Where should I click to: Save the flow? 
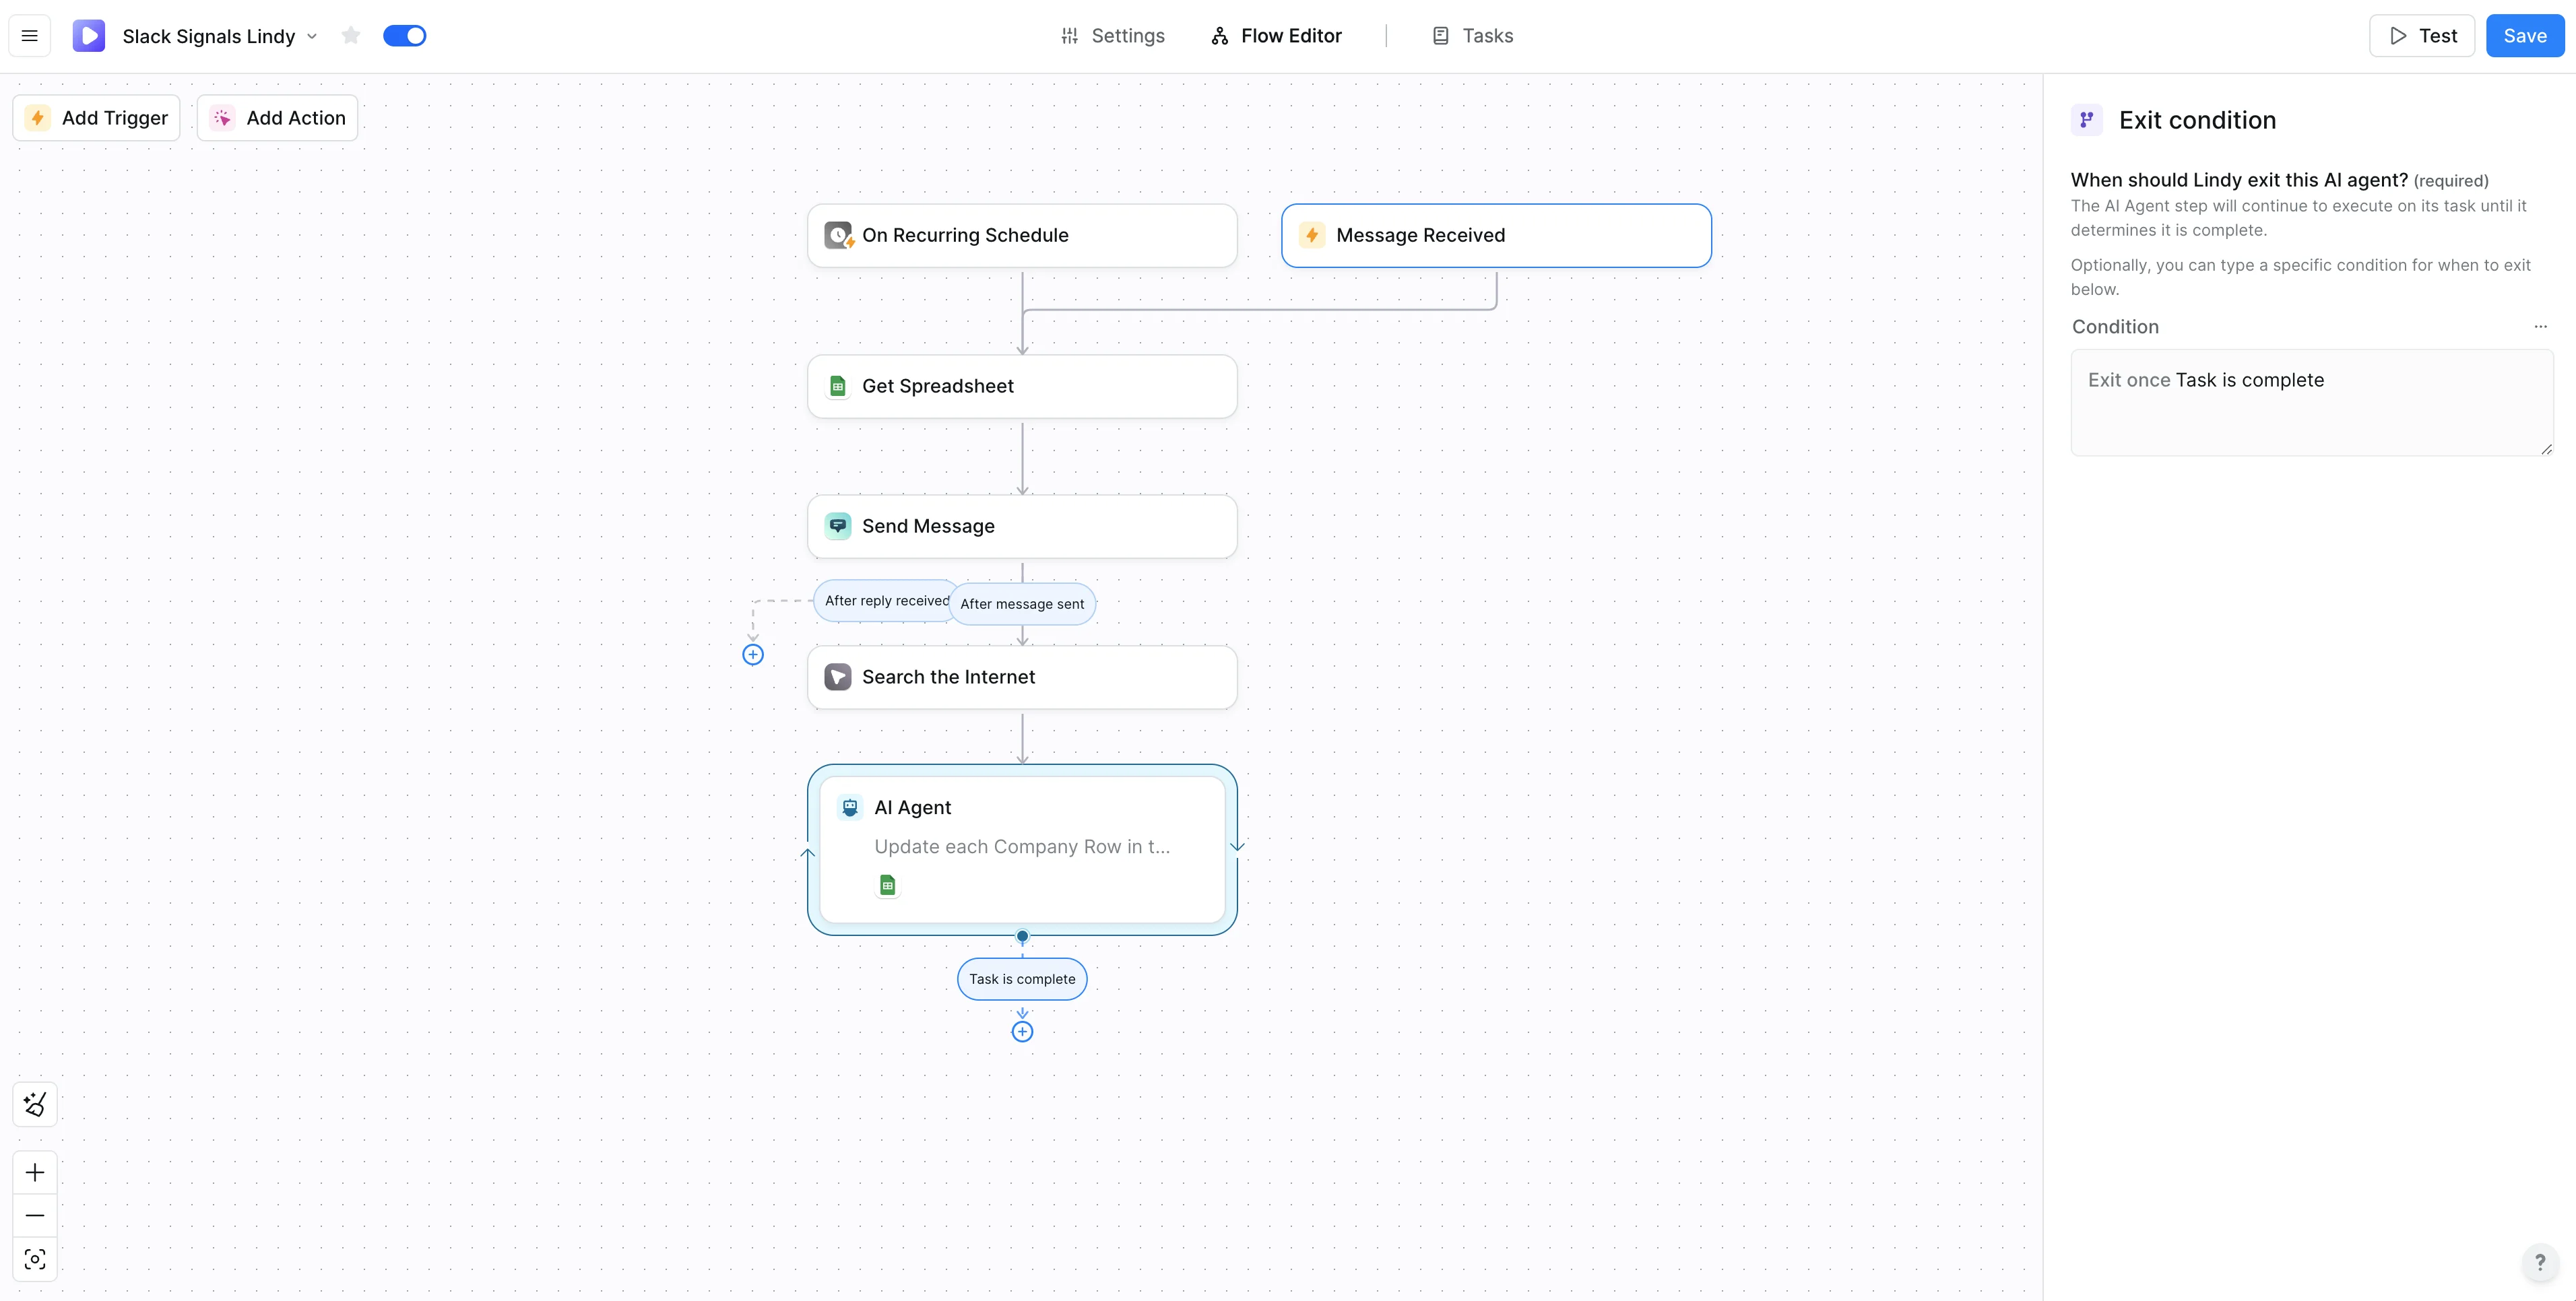2524,36
